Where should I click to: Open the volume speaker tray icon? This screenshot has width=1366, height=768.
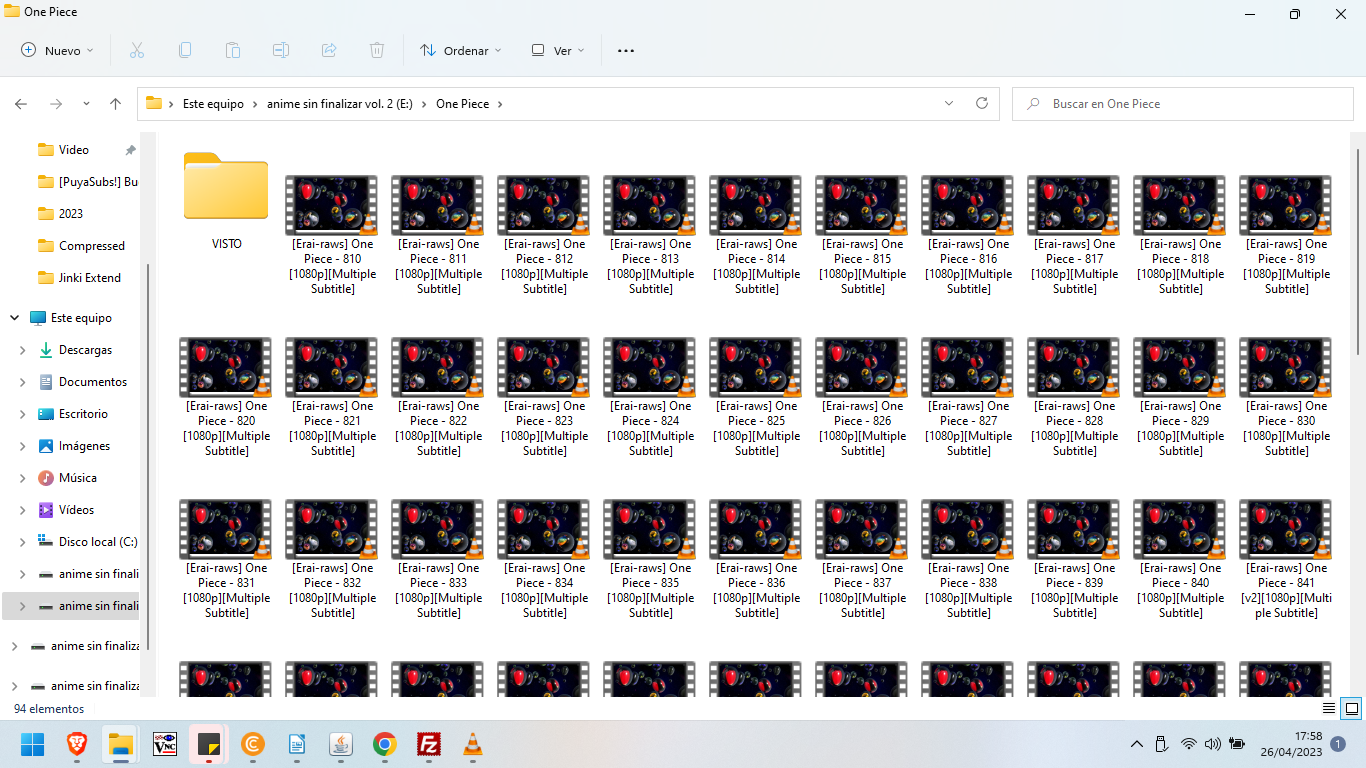1212,744
